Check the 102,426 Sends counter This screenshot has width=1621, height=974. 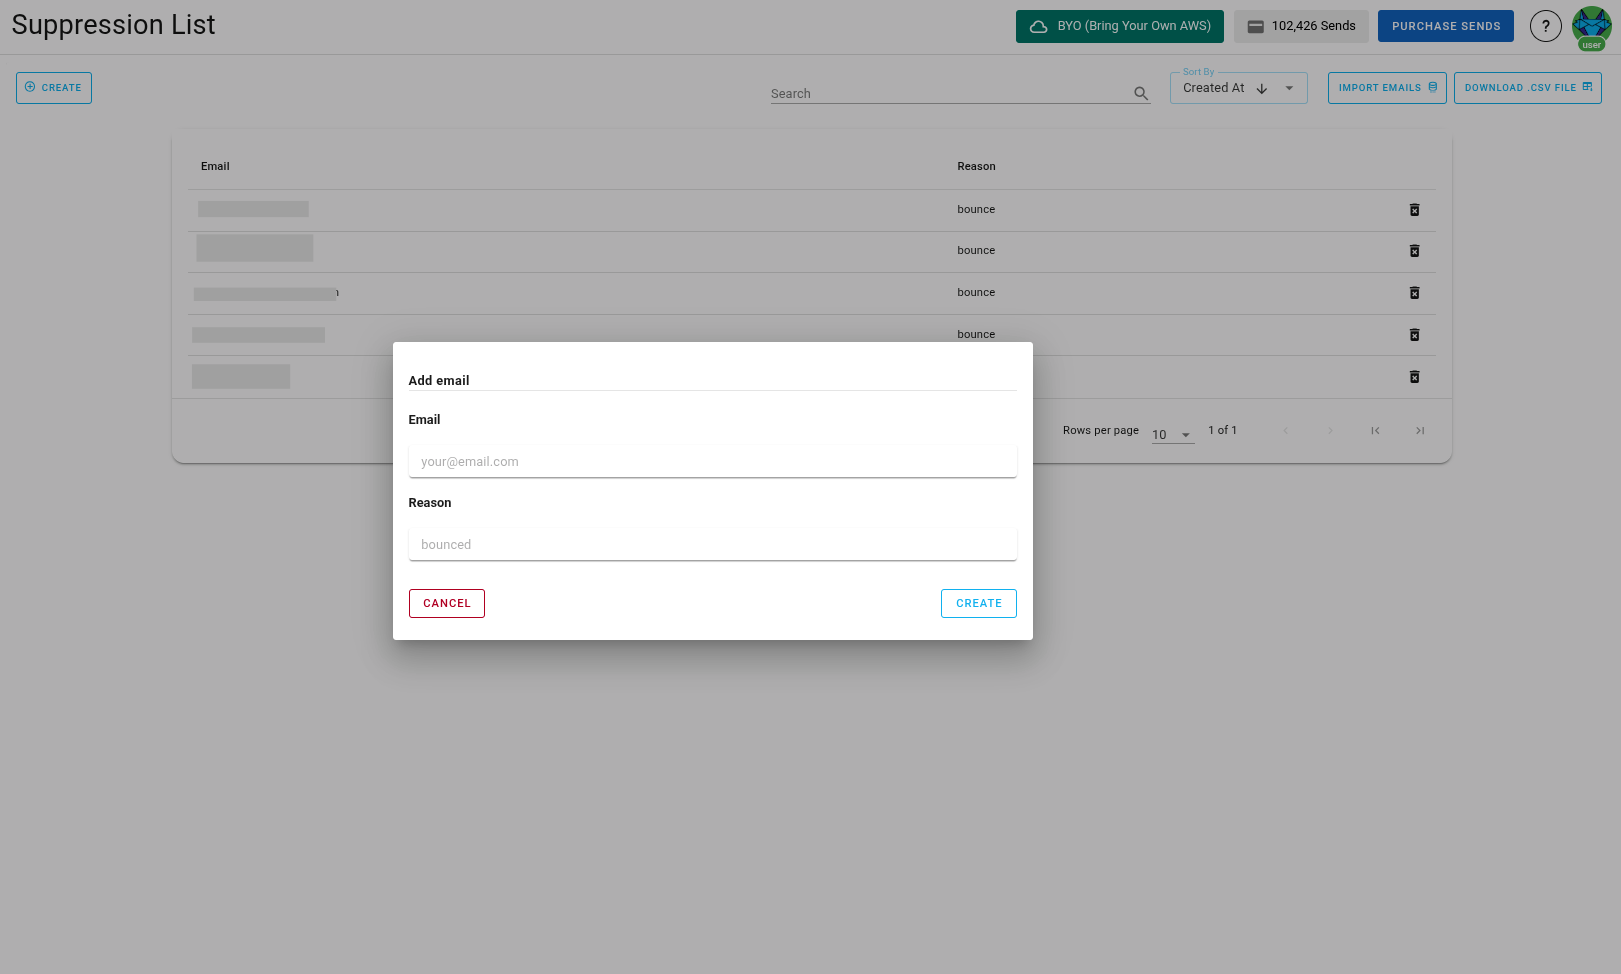(x=1301, y=26)
